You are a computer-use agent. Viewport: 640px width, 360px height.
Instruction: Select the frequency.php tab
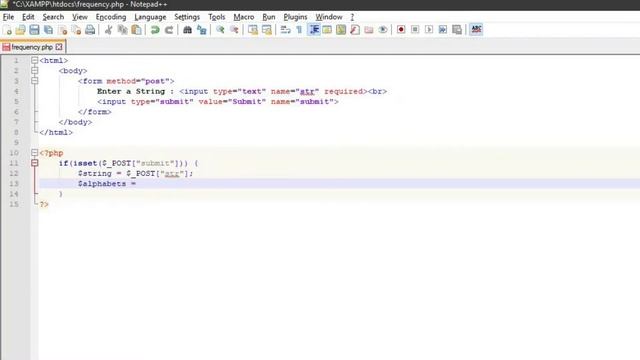(32, 47)
